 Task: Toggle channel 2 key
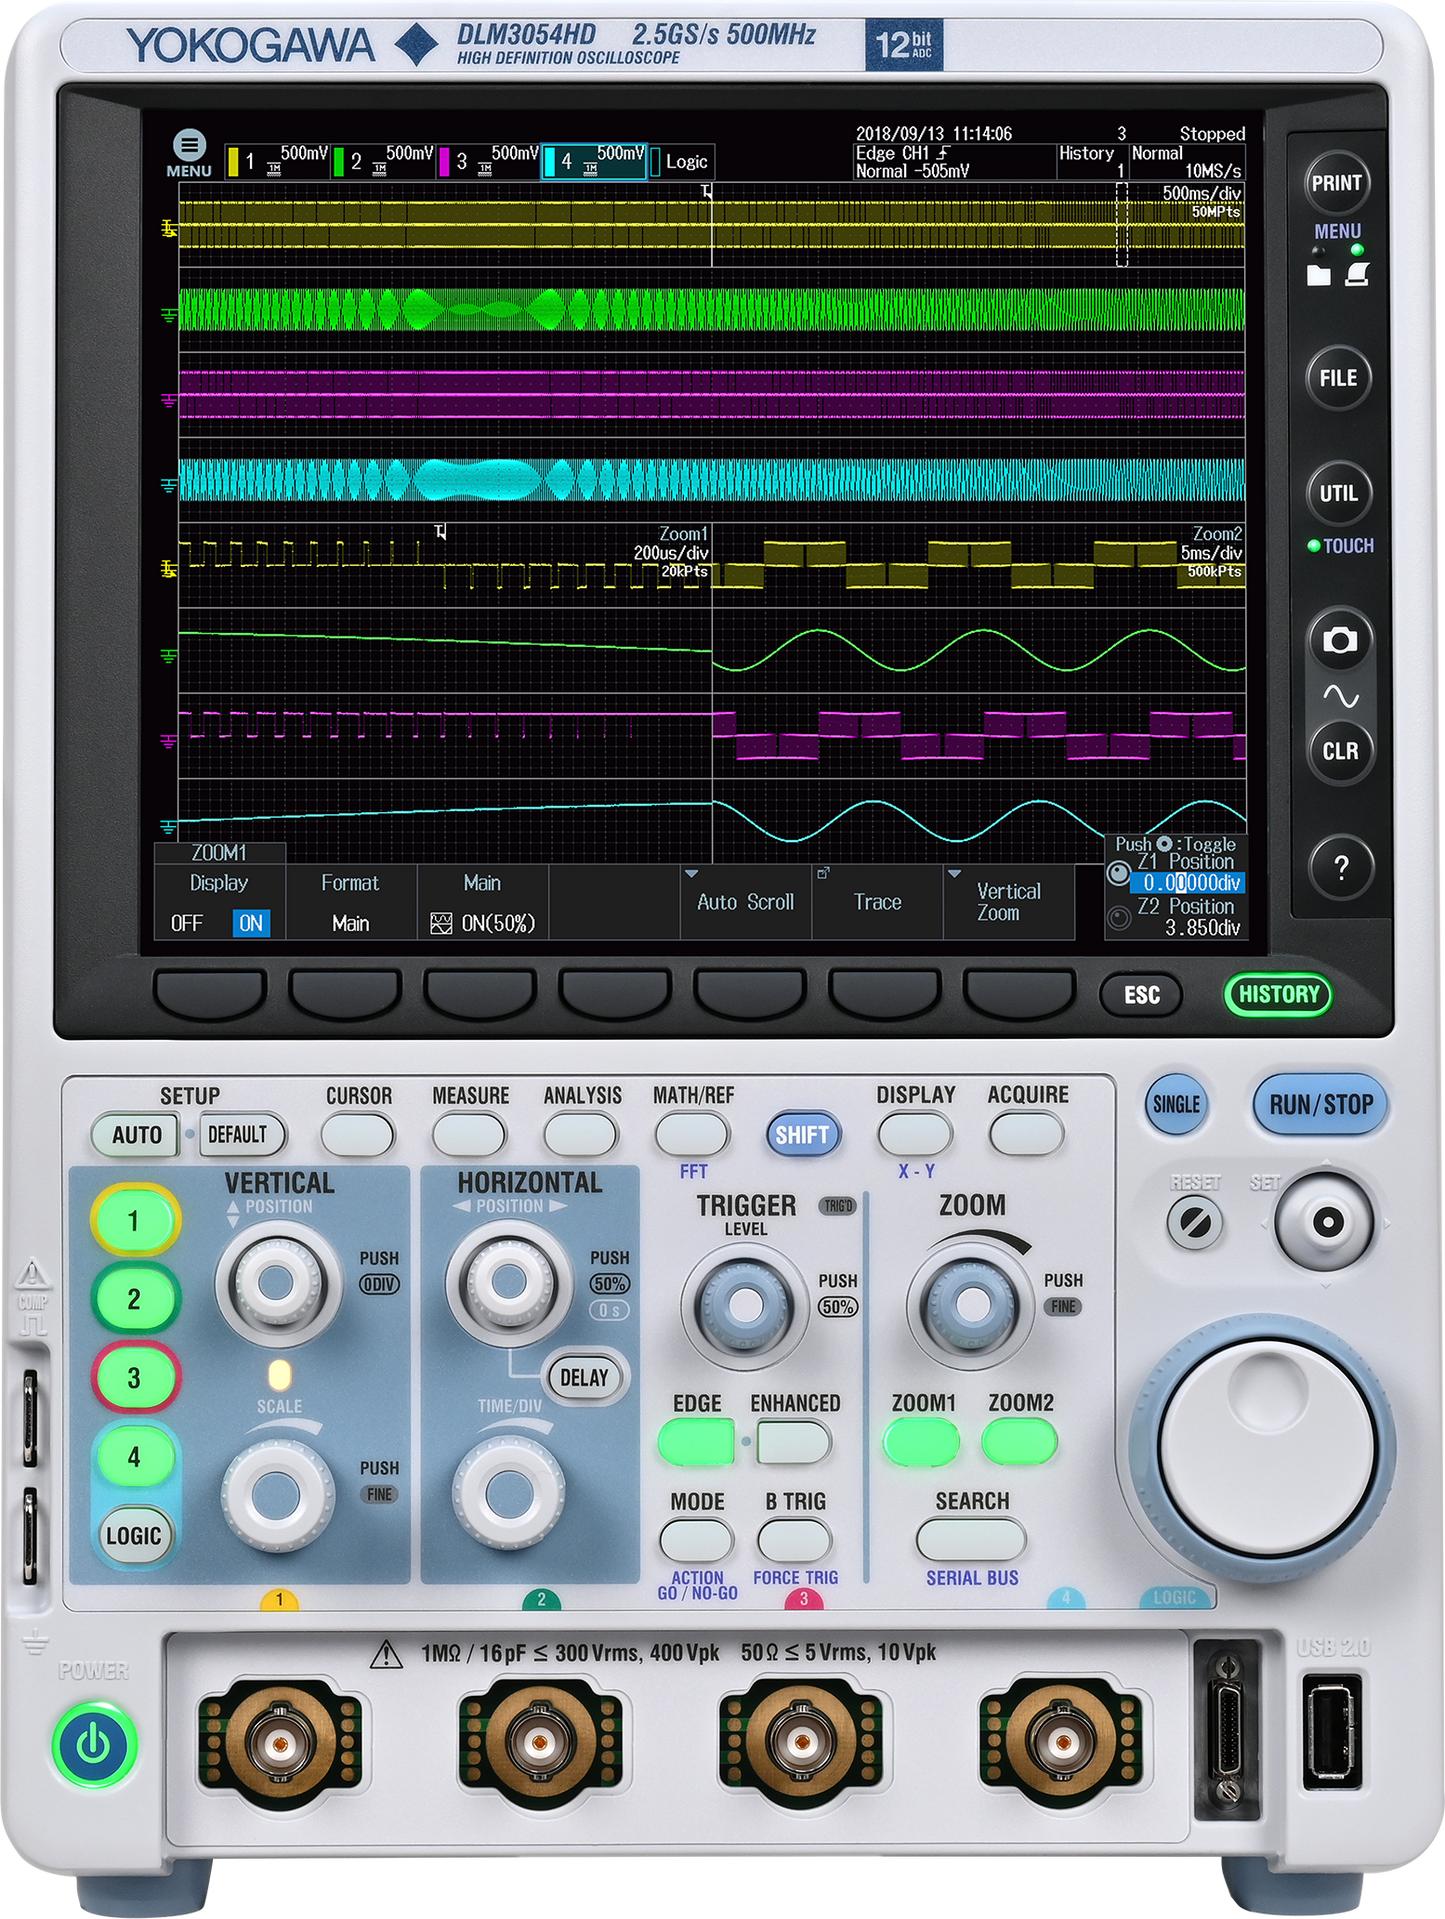coord(134,1299)
